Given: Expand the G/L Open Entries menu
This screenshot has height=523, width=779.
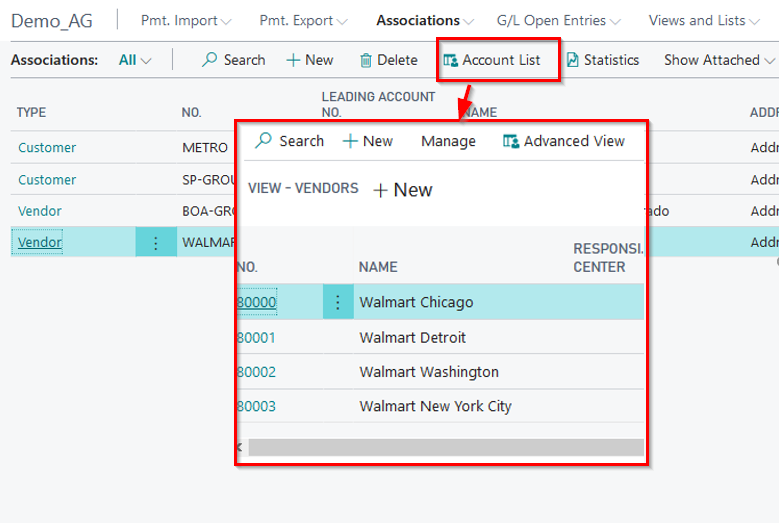Looking at the screenshot, I should (558, 20).
